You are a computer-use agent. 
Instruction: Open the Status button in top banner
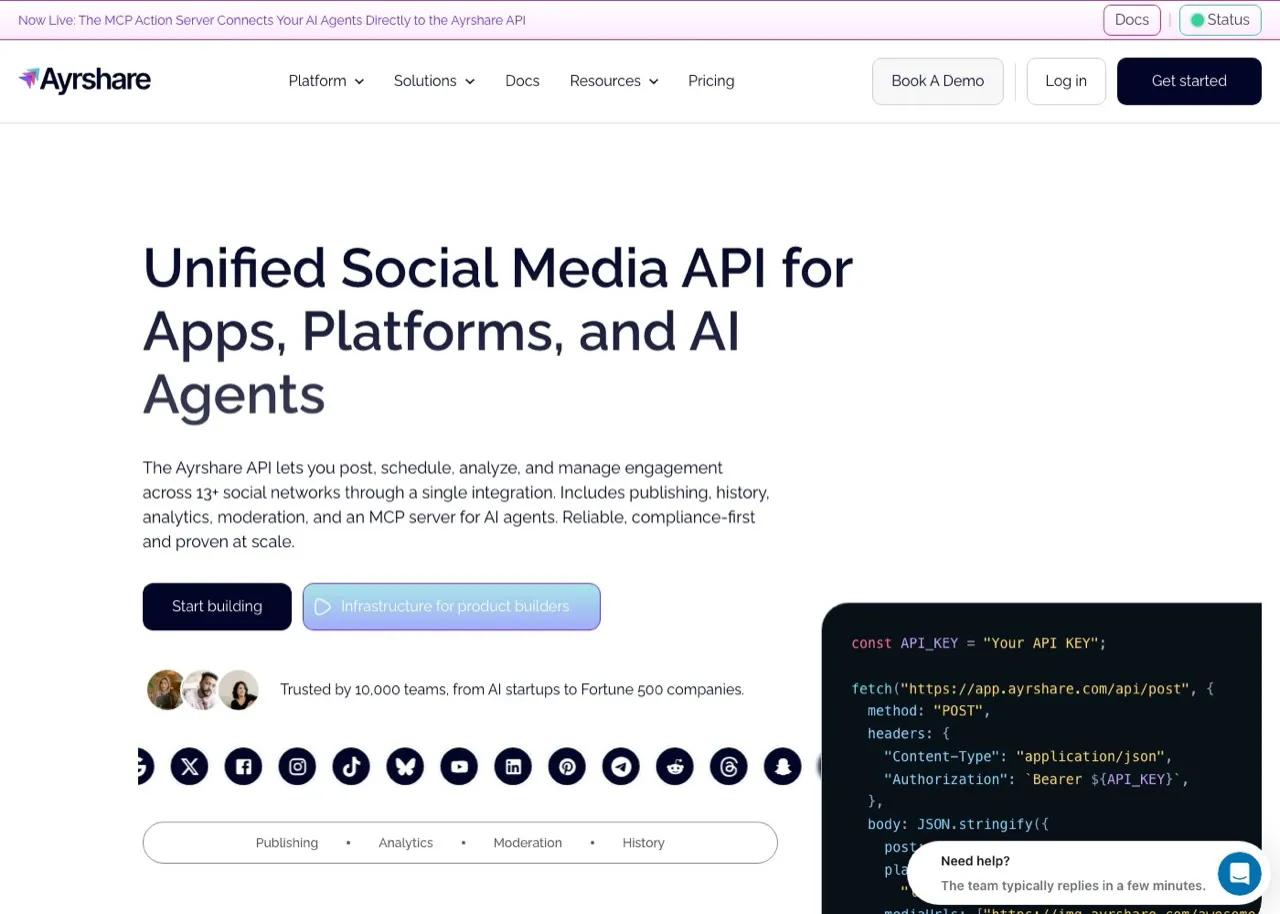[1220, 20]
